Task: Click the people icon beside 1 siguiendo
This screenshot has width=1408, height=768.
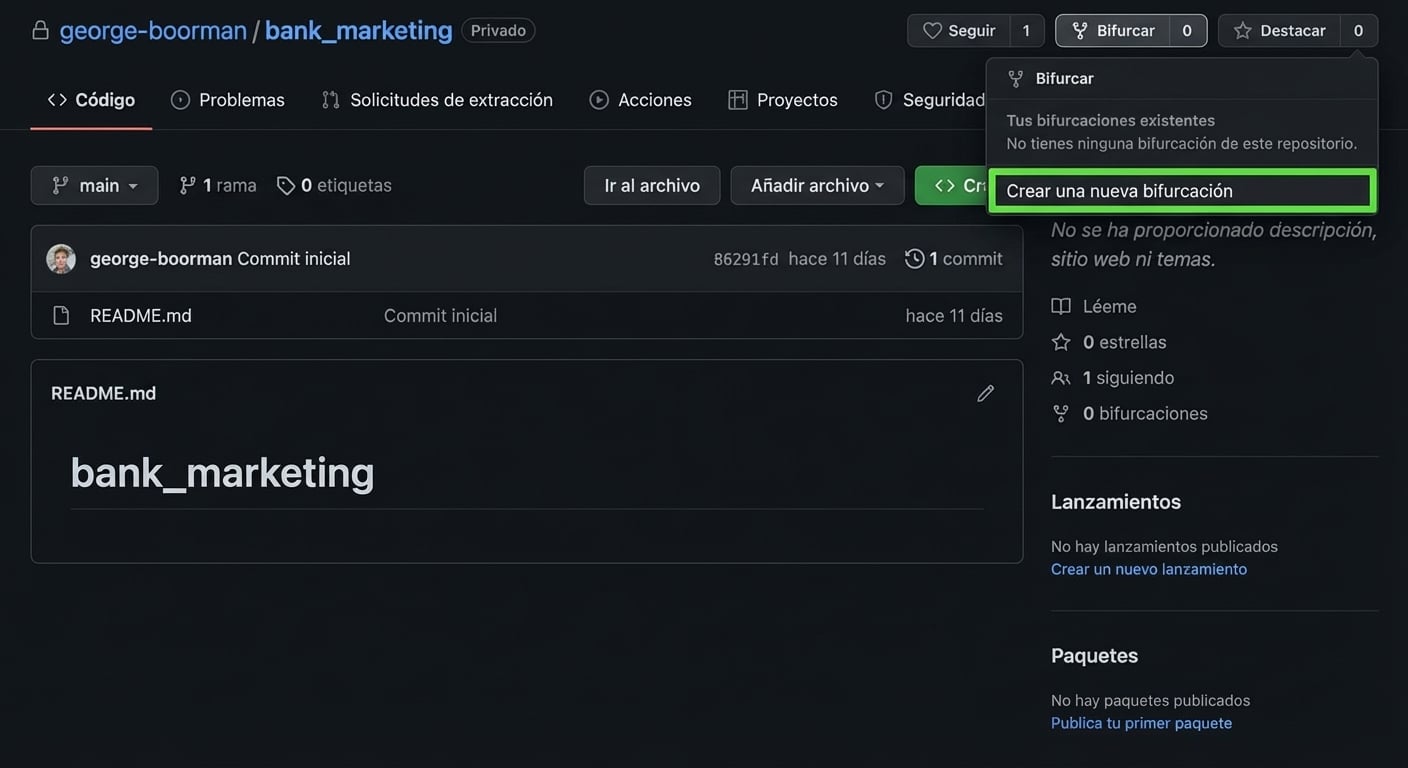Action: [1061, 378]
